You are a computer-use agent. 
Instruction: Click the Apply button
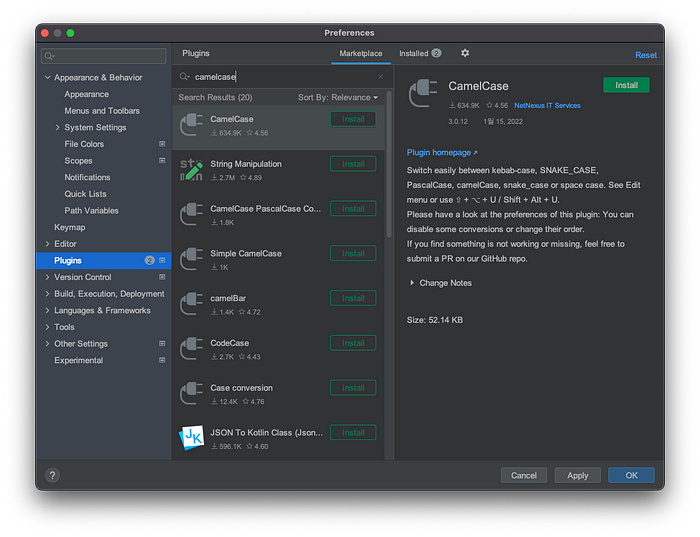tap(577, 475)
